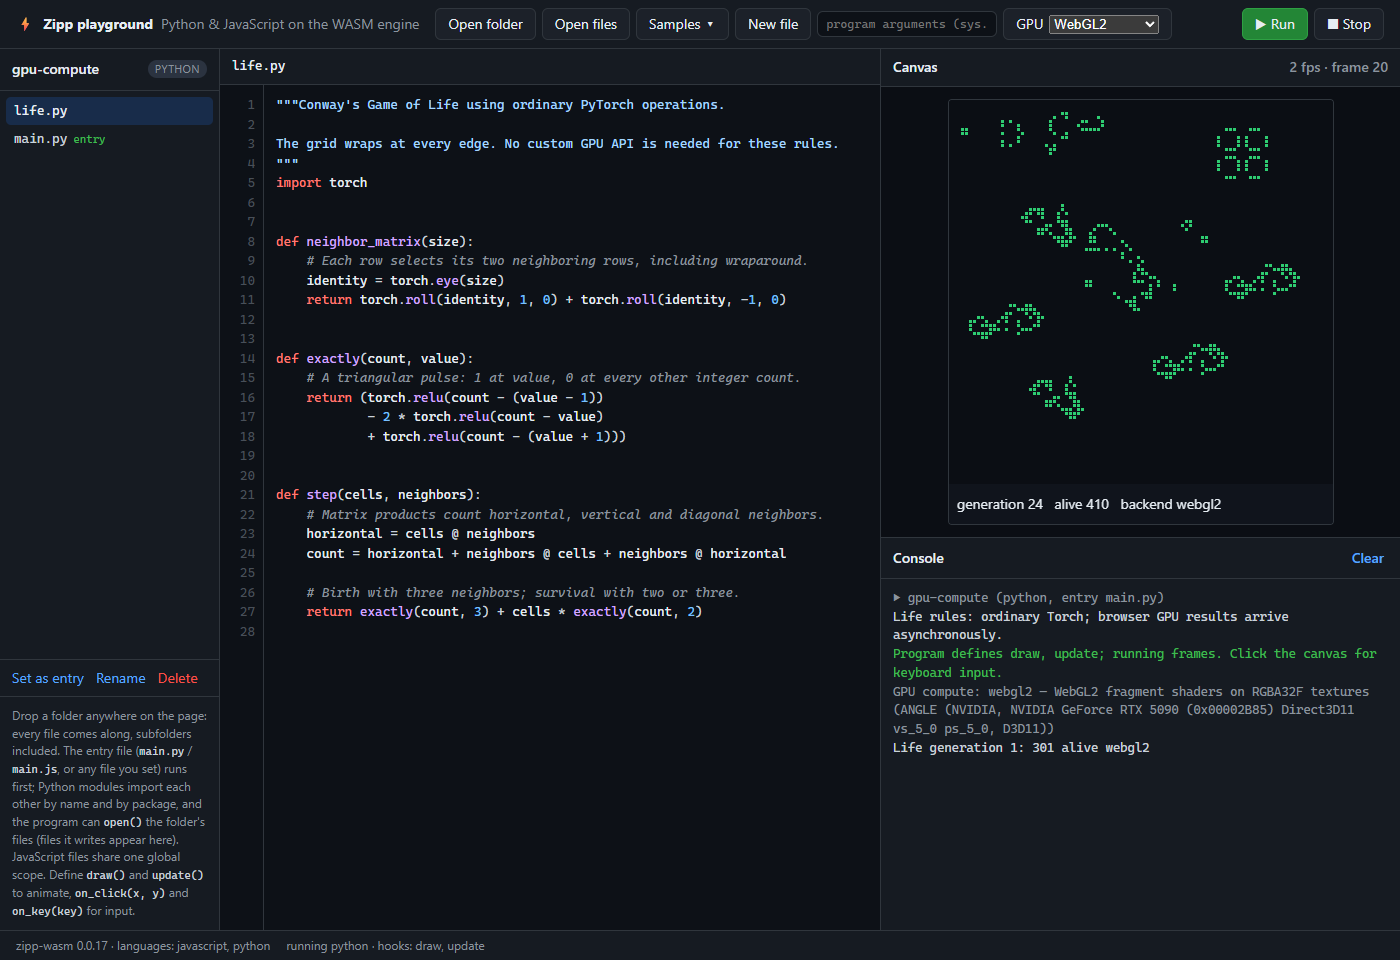Viewport: 1400px width, 960px height.
Task: Click the gpu-compute project name
Action: (55, 69)
